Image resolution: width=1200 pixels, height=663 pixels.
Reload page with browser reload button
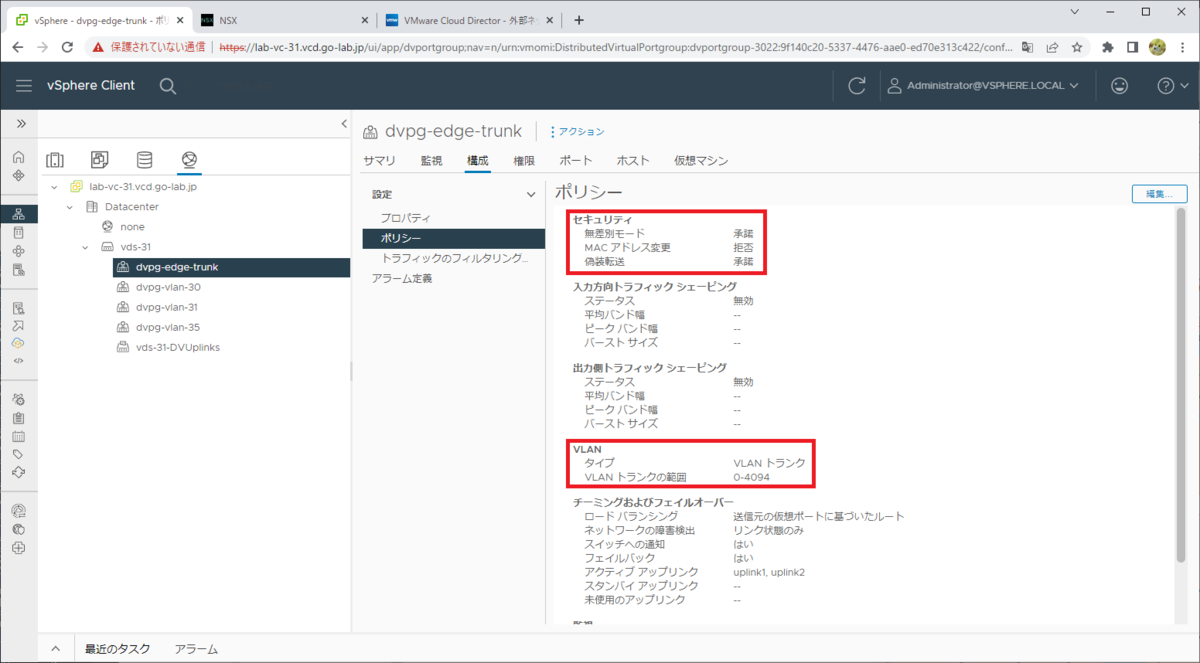(x=67, y=47)
